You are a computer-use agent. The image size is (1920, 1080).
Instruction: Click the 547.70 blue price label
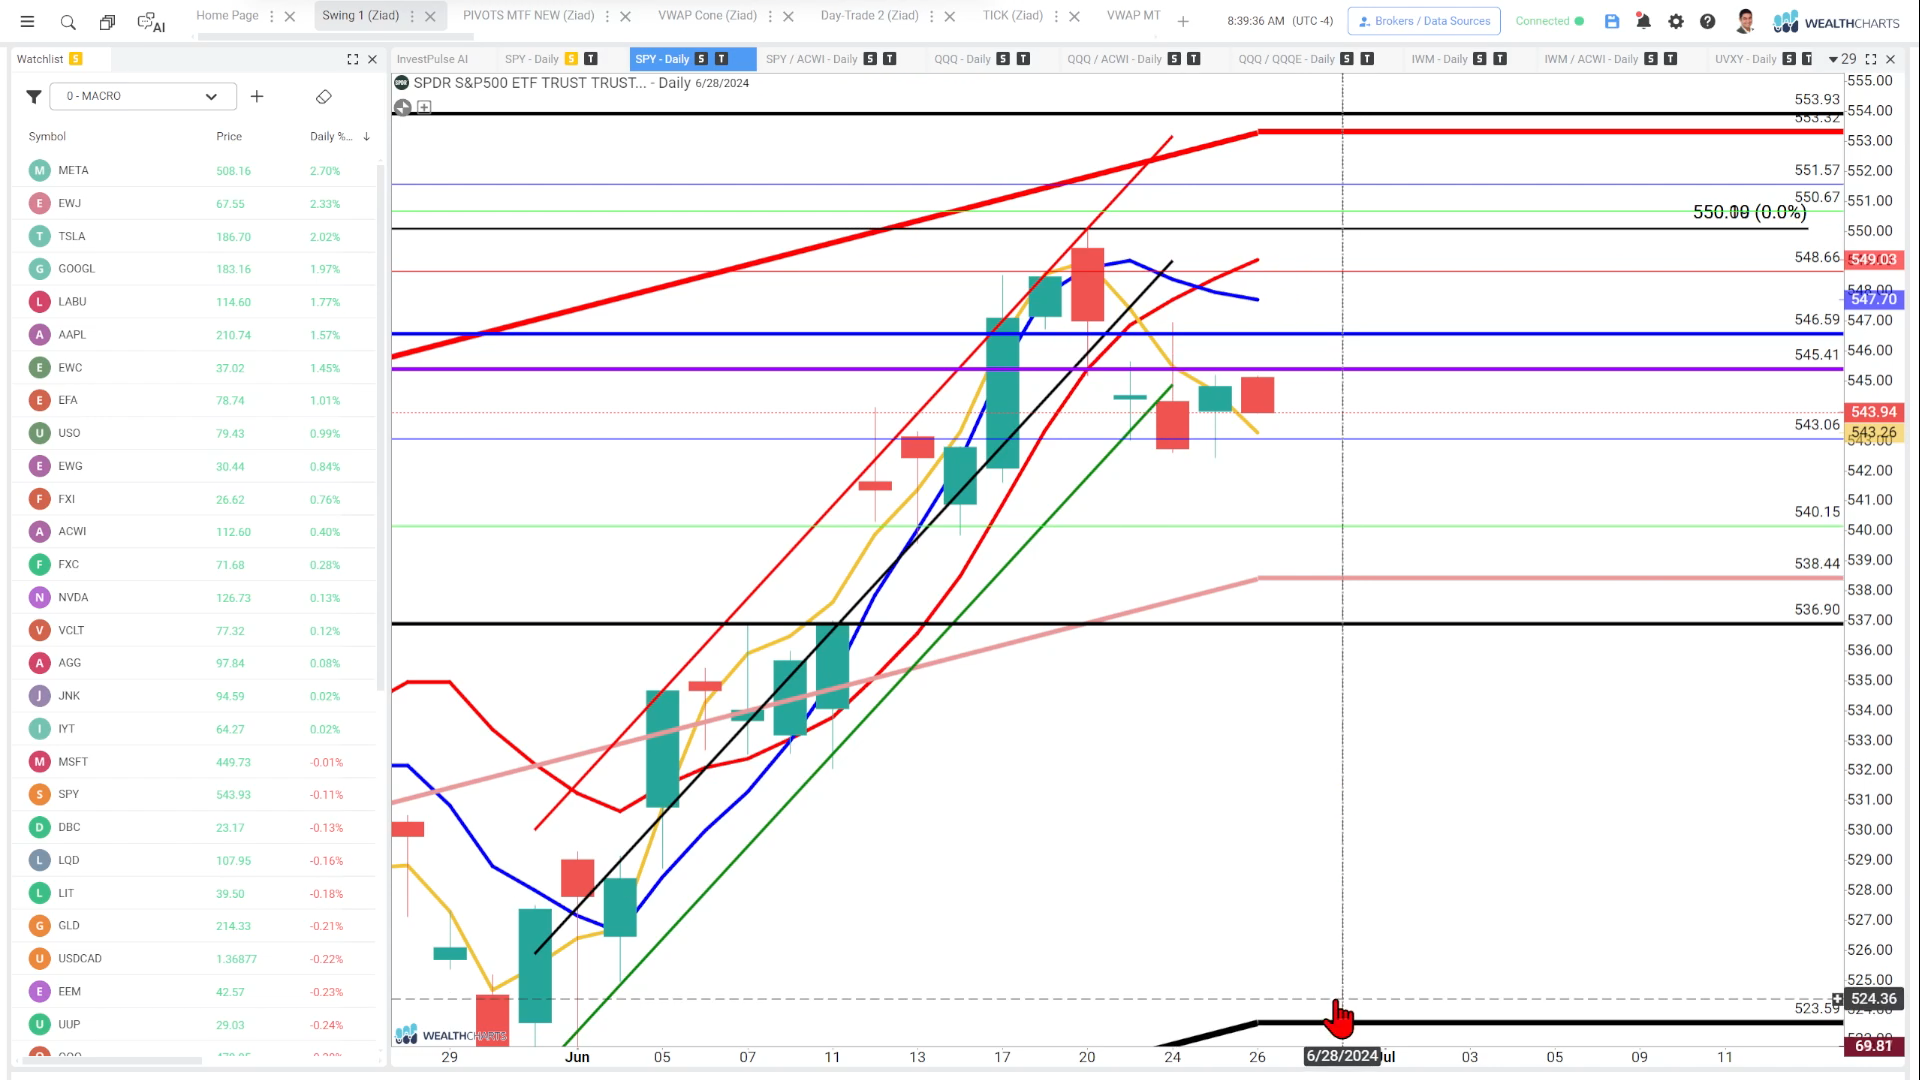click(1873, 299)
